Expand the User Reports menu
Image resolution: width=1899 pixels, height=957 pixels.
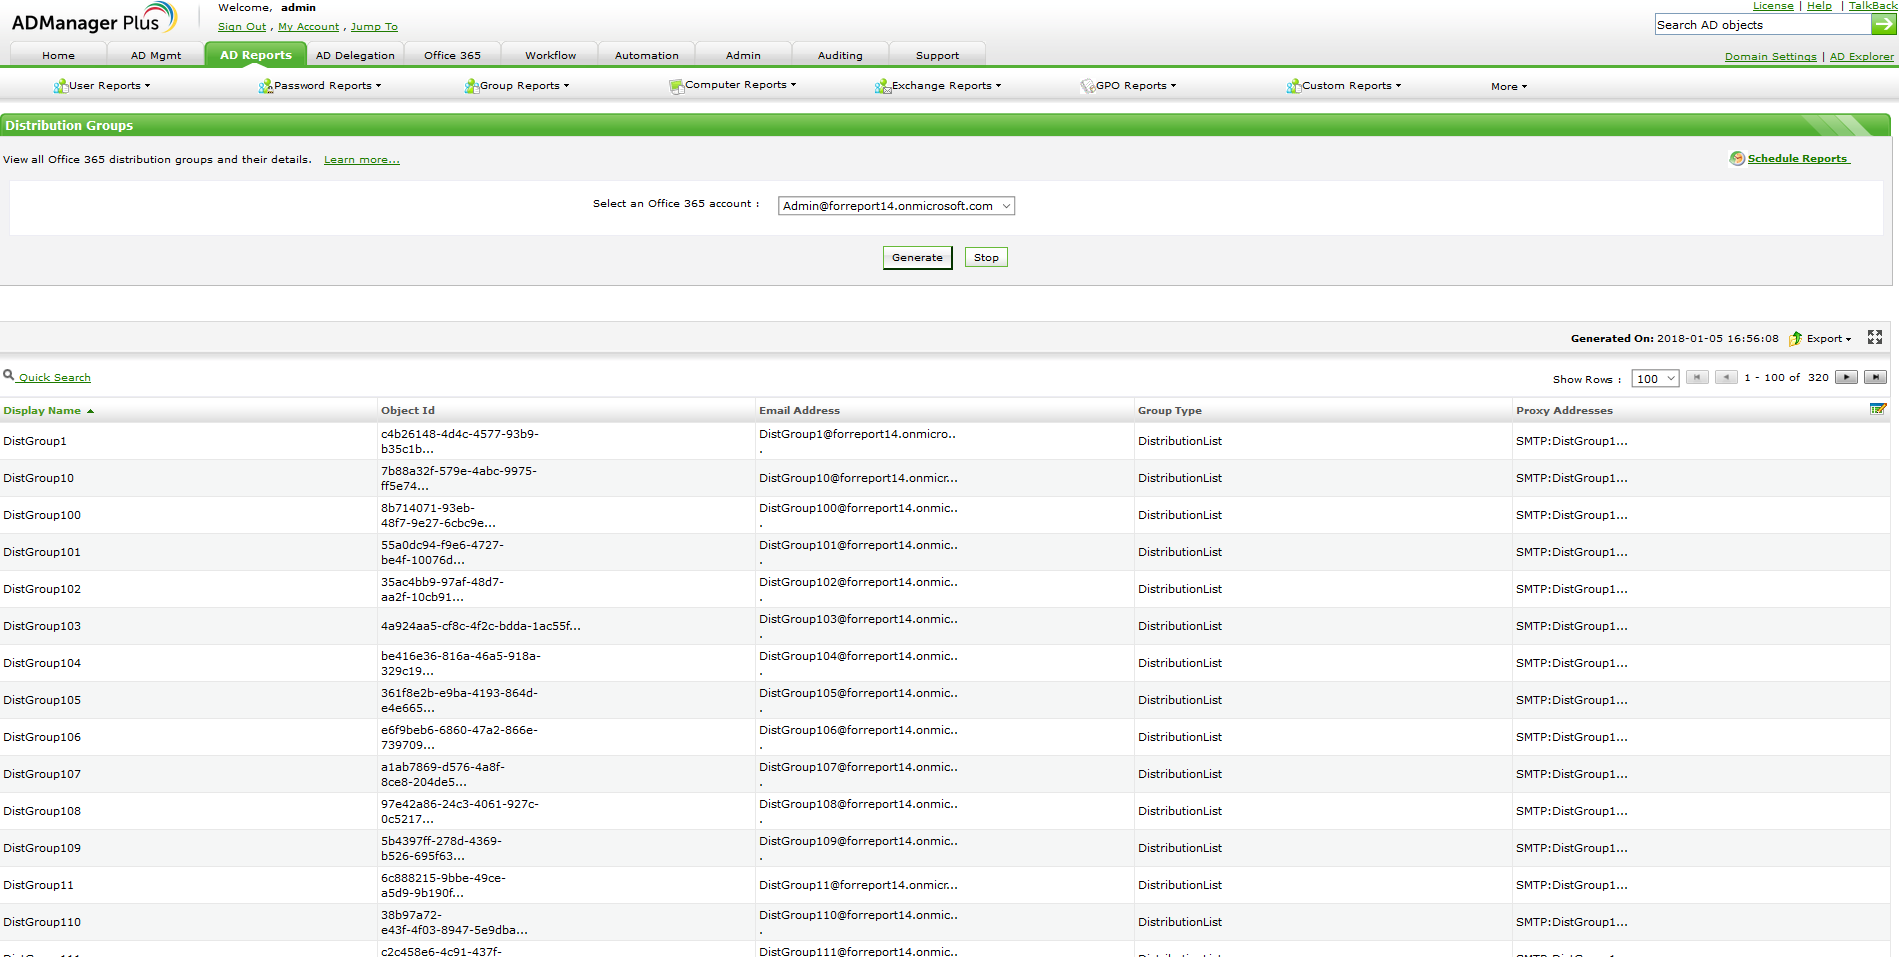103,86
